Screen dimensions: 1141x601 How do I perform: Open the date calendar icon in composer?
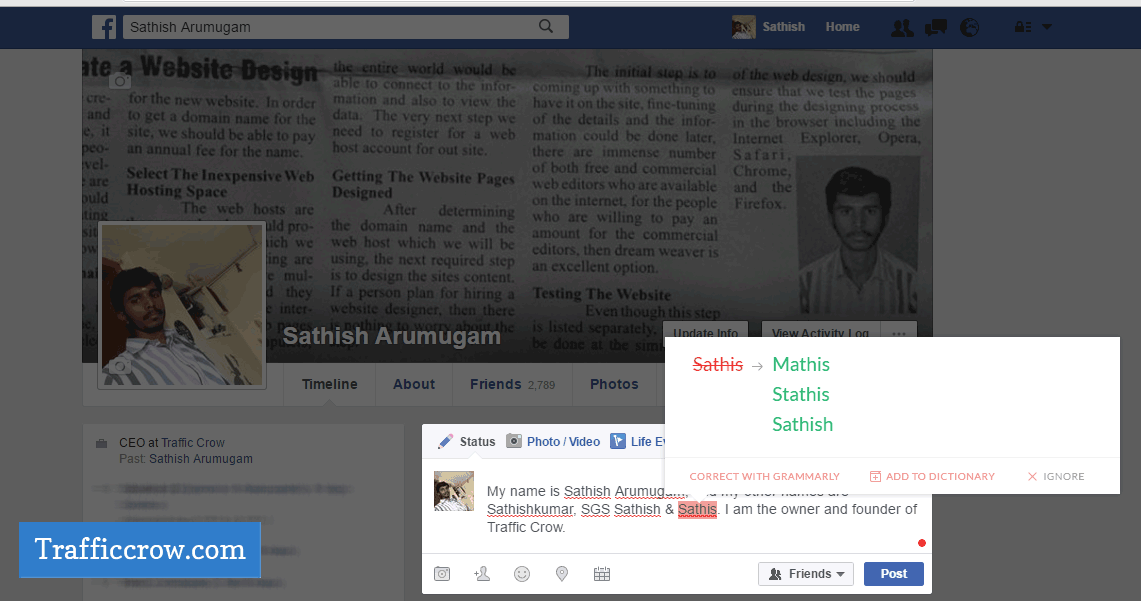click(x=602, y=574)
